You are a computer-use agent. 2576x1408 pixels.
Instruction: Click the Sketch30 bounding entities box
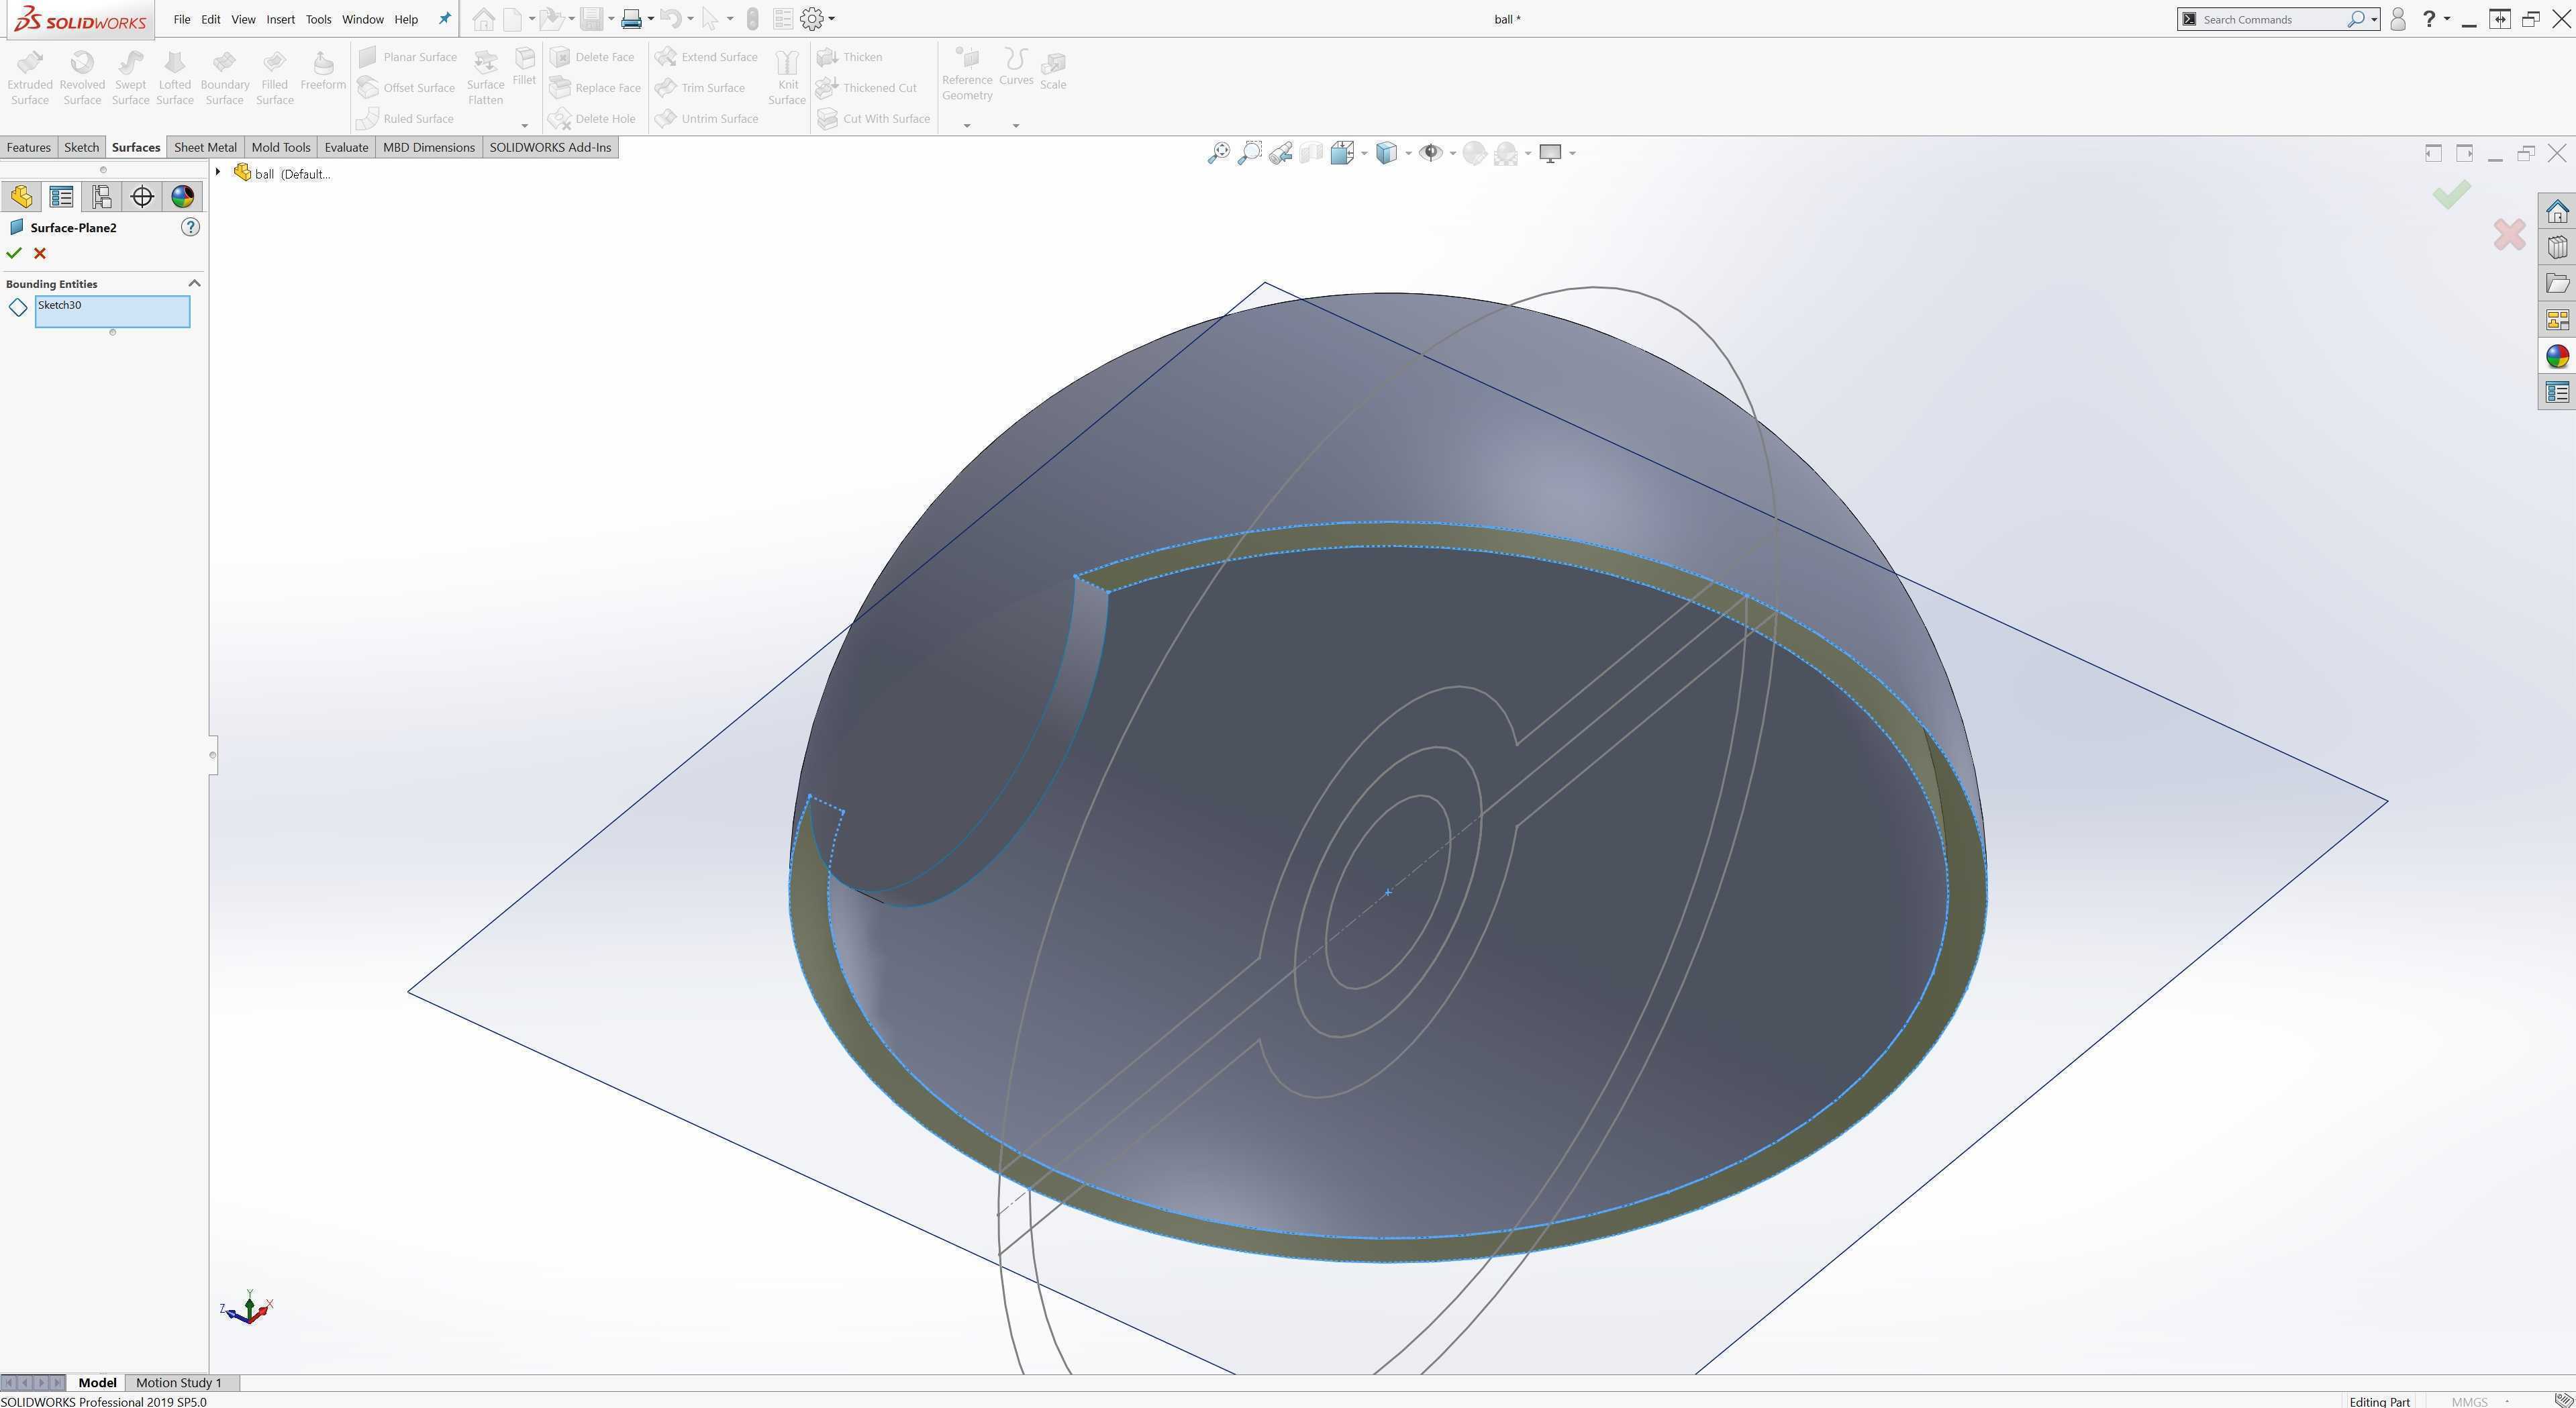112,311
